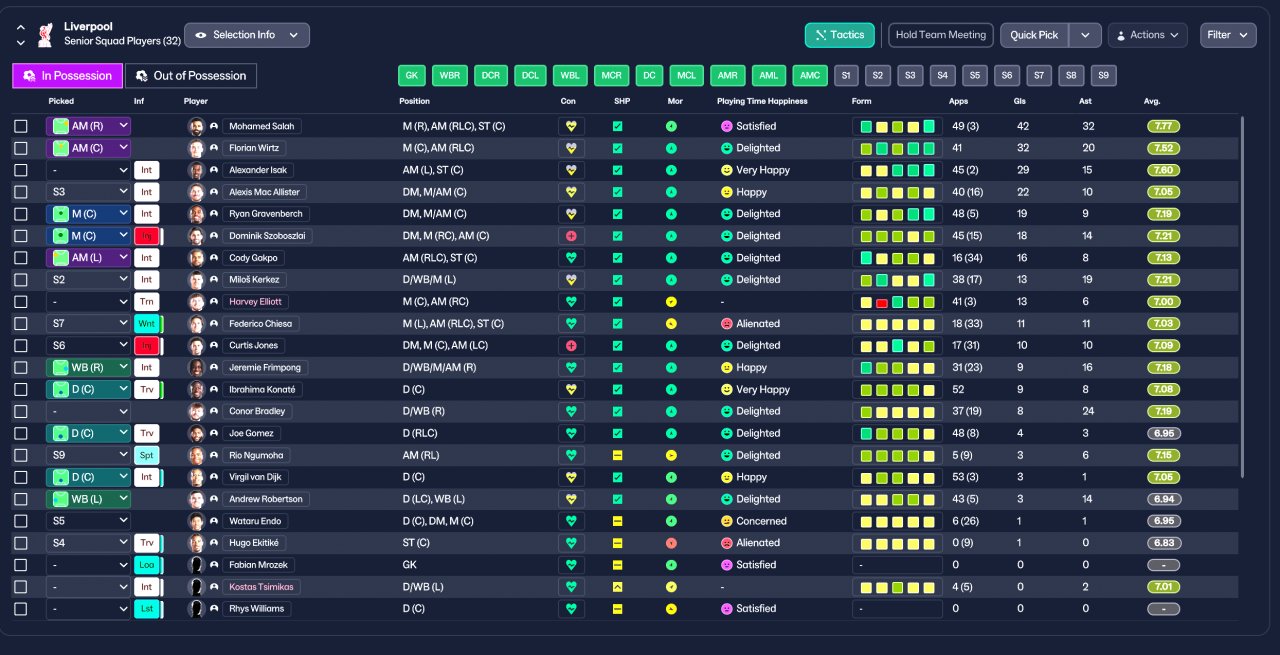Click the silhouette portrait of Fabian Mrozek
The height and width of the screenshot is (655, 1280).
pyautogui.click(x=196, y=565)
